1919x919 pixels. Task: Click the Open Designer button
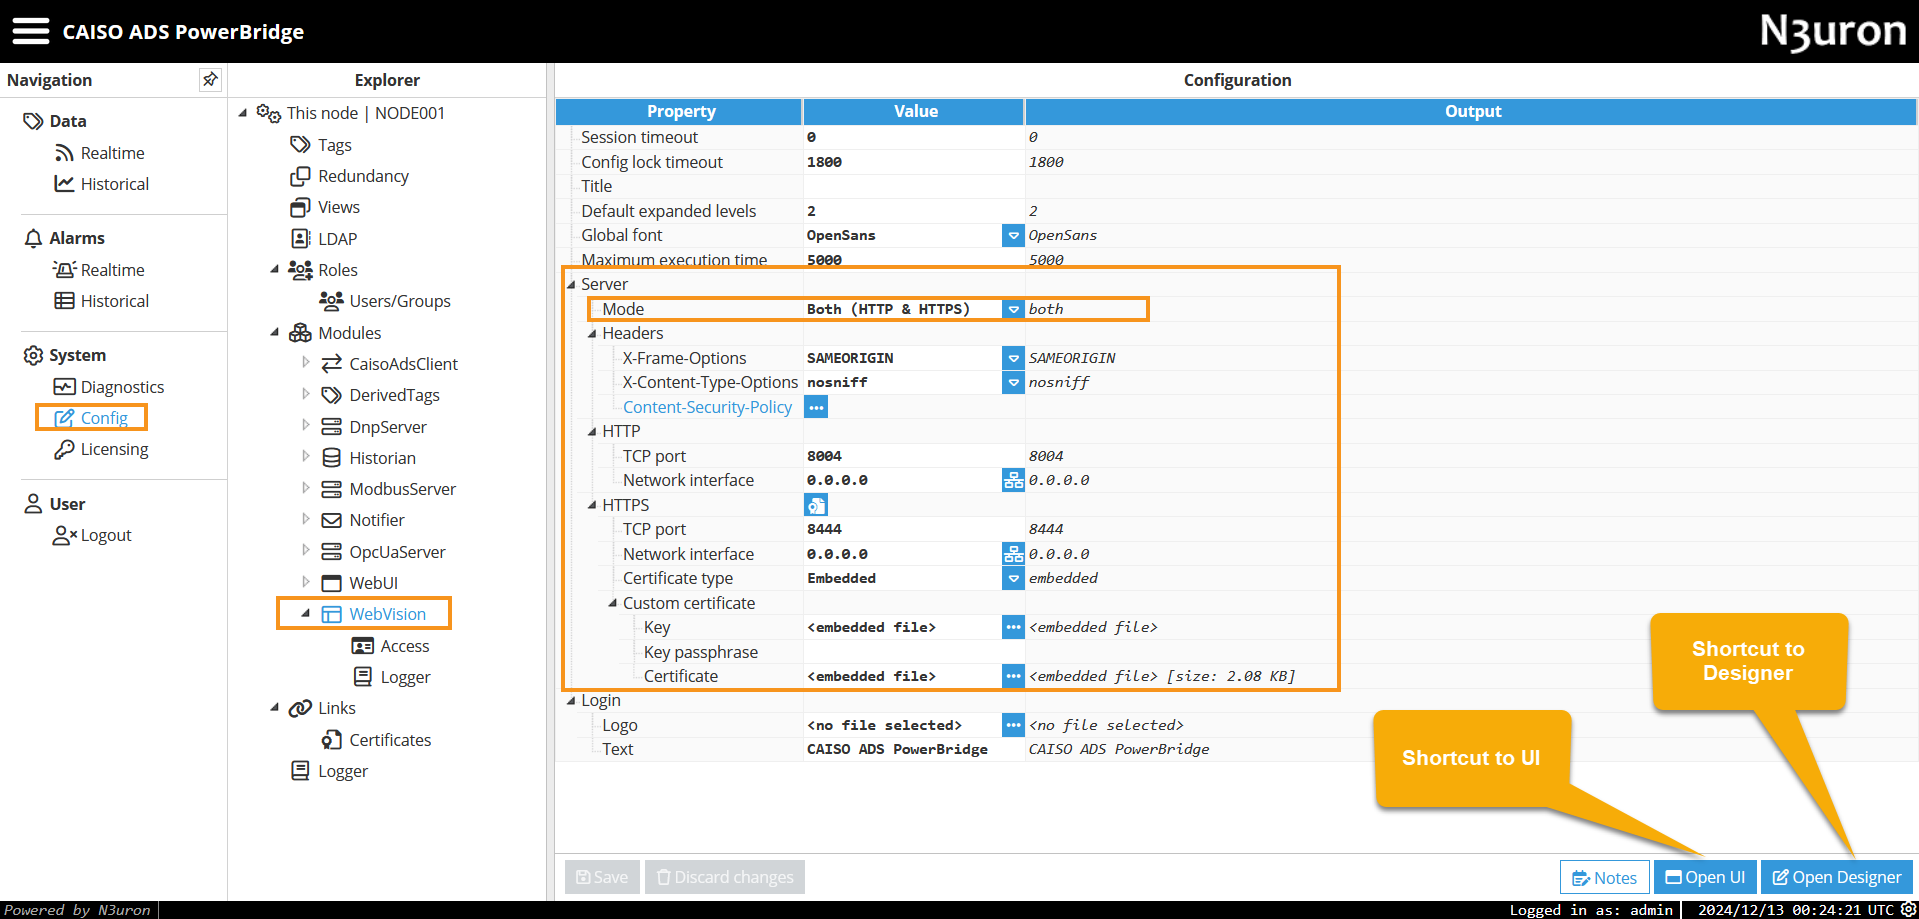coord(1837,877)
